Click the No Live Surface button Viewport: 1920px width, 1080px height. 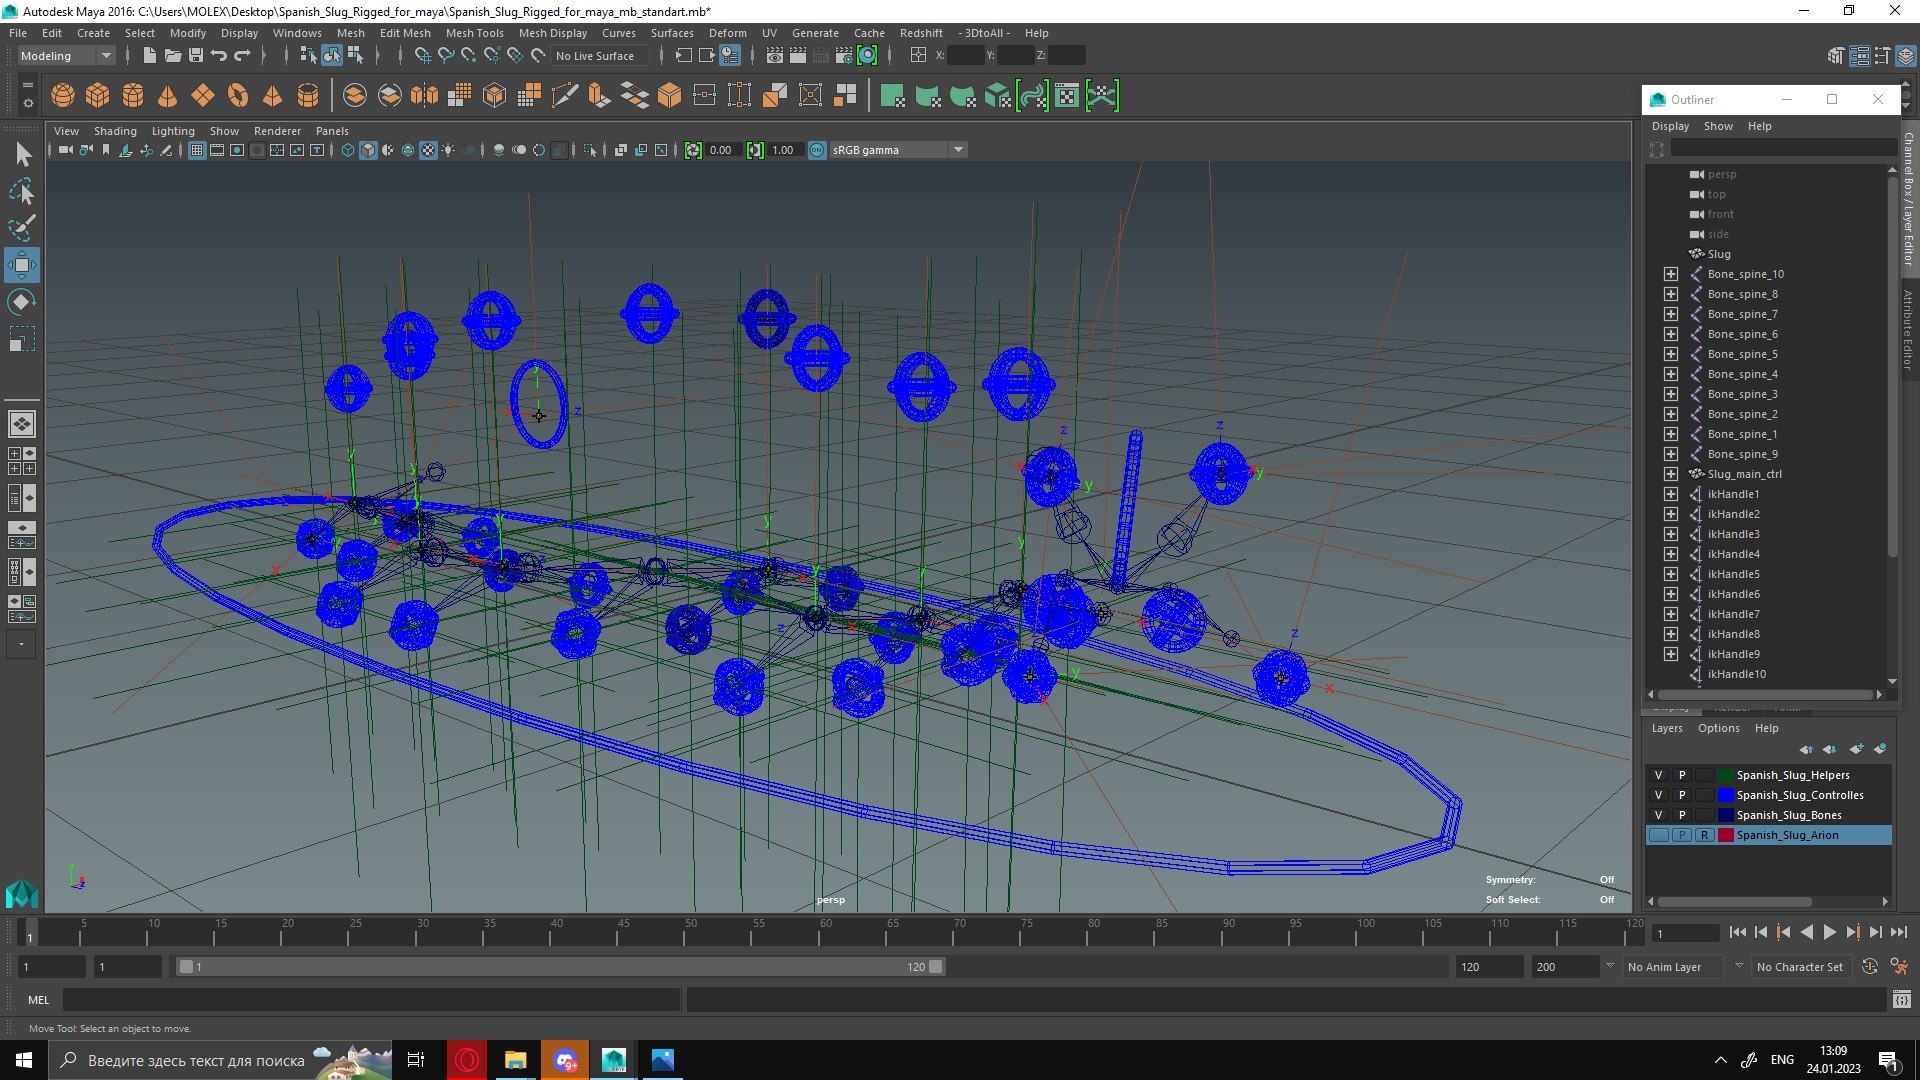point(595,56)
